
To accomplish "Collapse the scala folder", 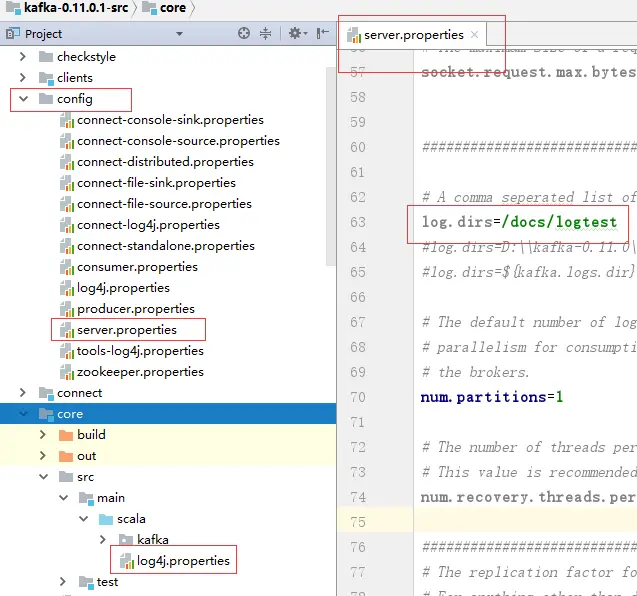I will pos(83,519).
